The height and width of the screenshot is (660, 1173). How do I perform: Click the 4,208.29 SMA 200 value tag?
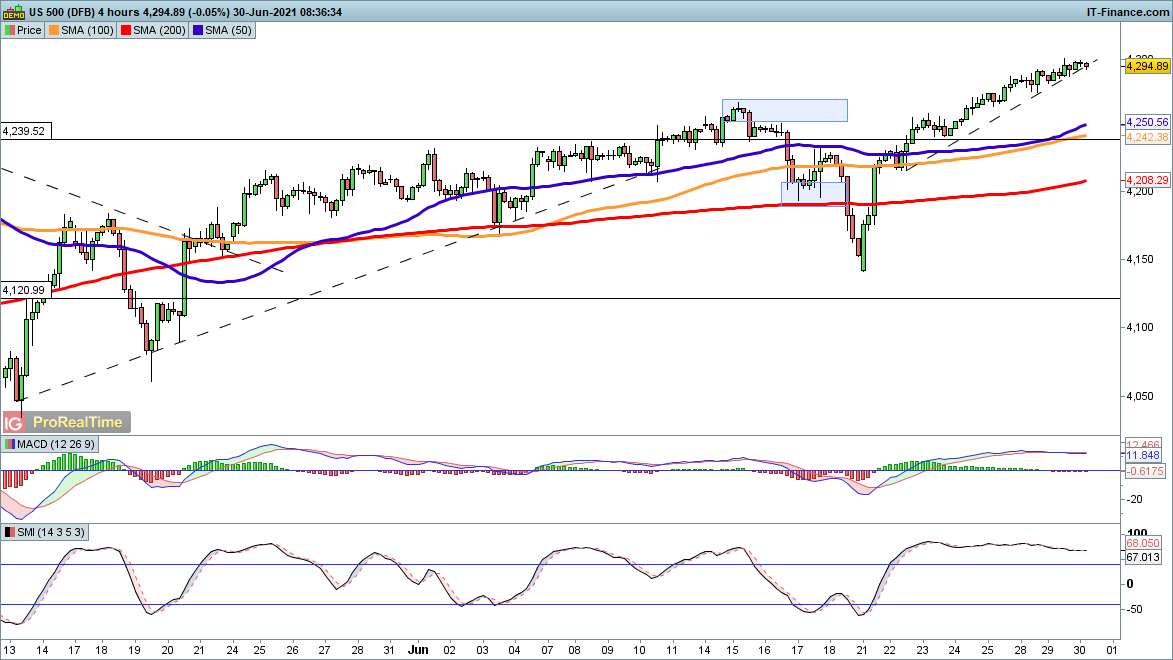(x=1146, y=180)
